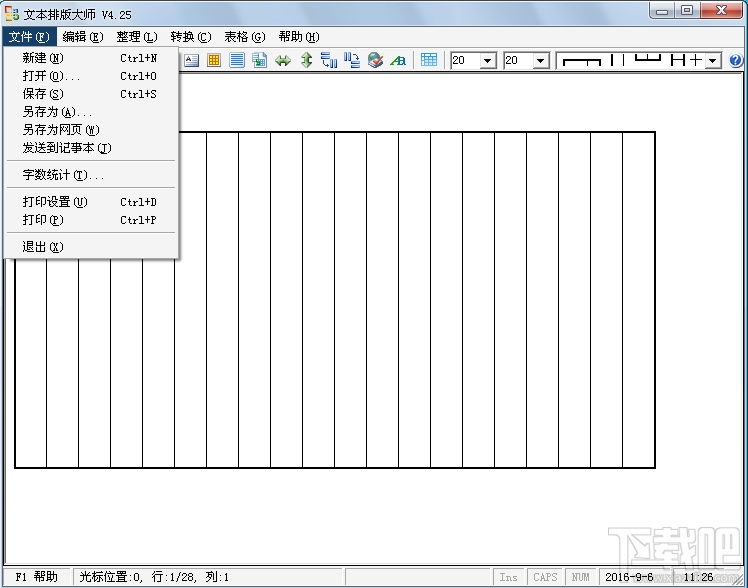The width and height of the screenshot is (748, 588).
Task: Click the orange grid toolbar icon
Action: [x=214, y=61]
